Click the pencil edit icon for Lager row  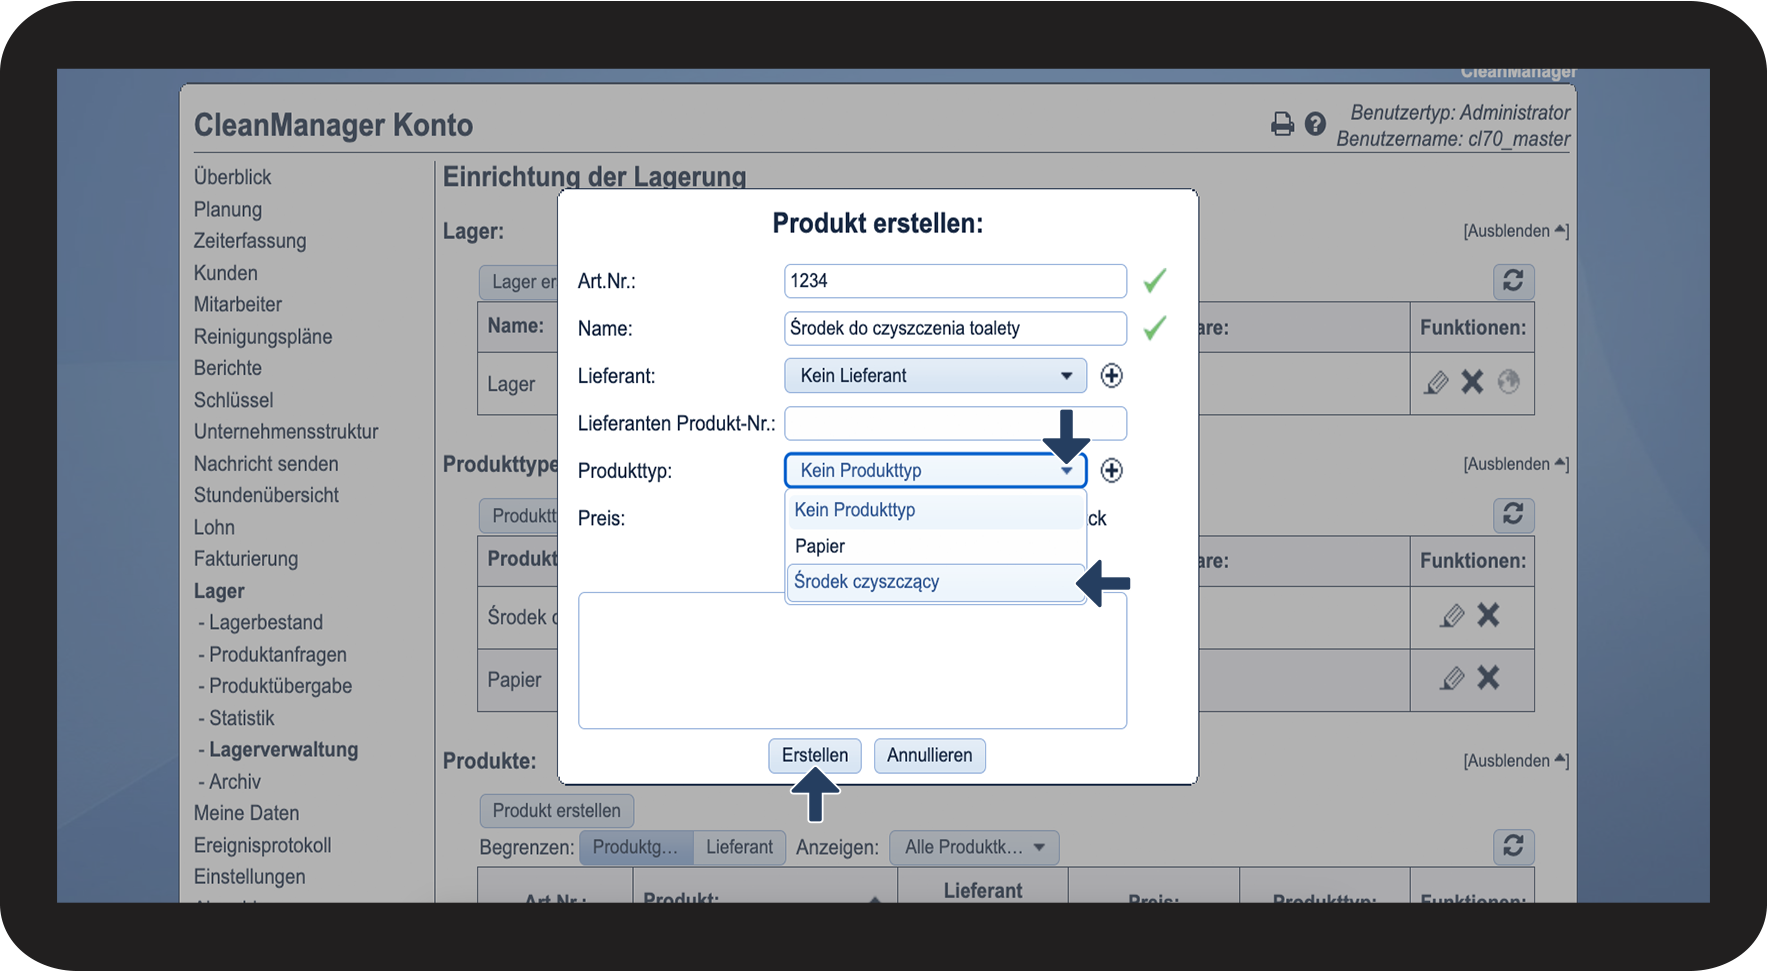tap(1437, 382)
